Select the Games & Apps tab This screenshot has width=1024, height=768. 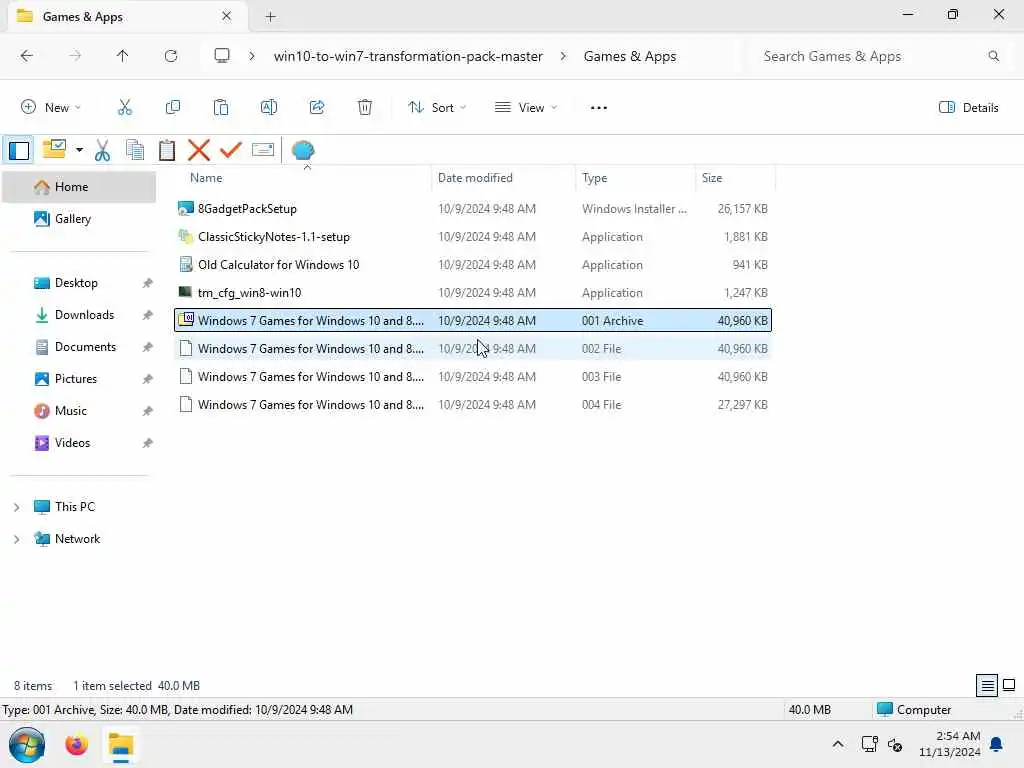127,16
